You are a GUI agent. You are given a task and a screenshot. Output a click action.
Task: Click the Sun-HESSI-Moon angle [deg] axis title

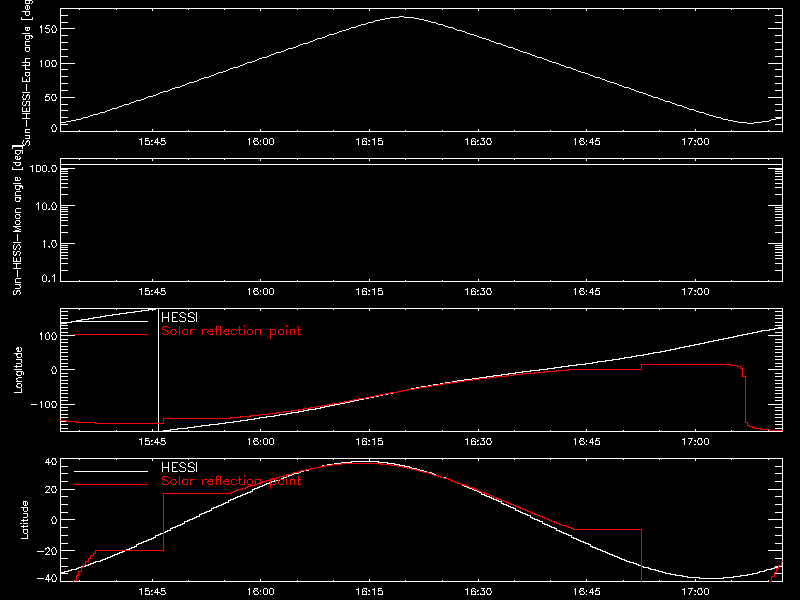pos(17,220)
